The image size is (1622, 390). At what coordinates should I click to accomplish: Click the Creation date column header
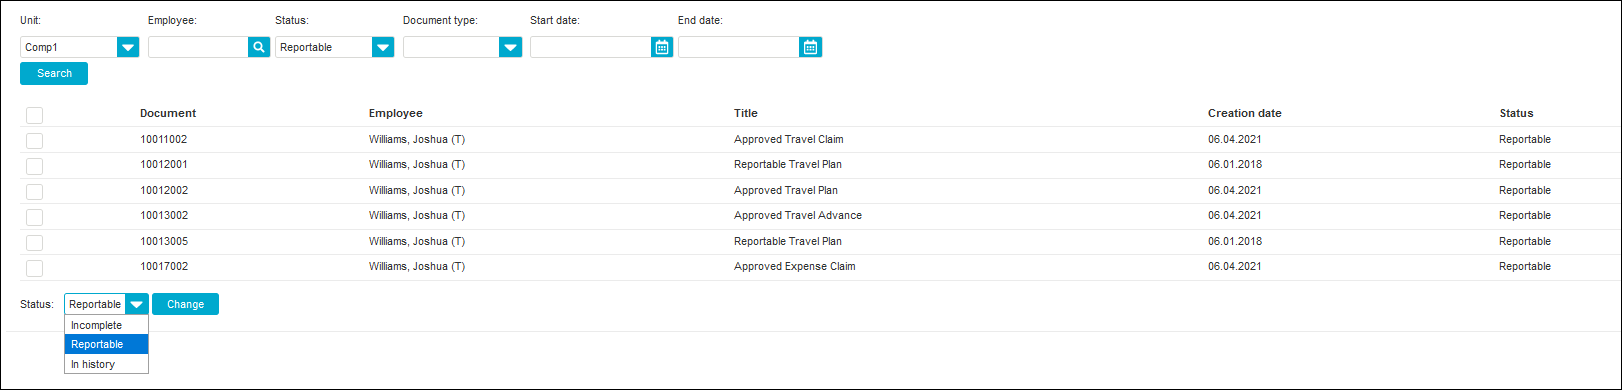click(x=1244, y=113)
